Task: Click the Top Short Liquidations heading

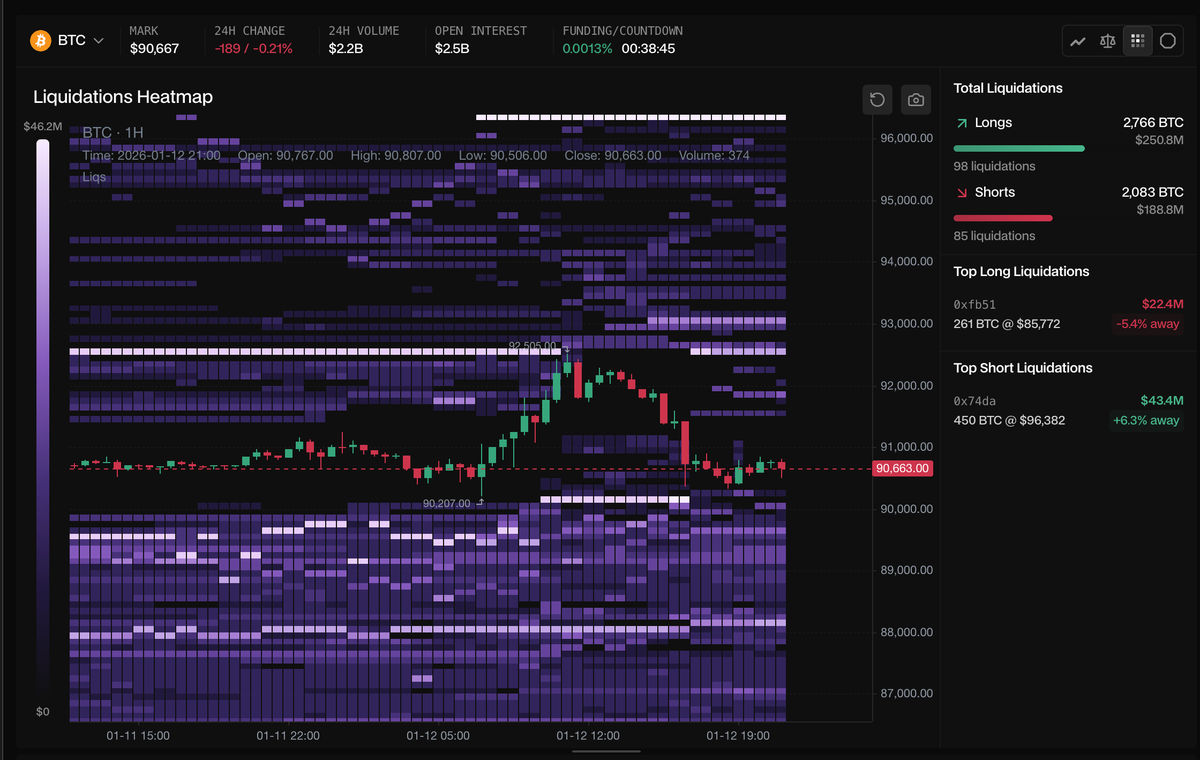Action: click(1023, 368)
